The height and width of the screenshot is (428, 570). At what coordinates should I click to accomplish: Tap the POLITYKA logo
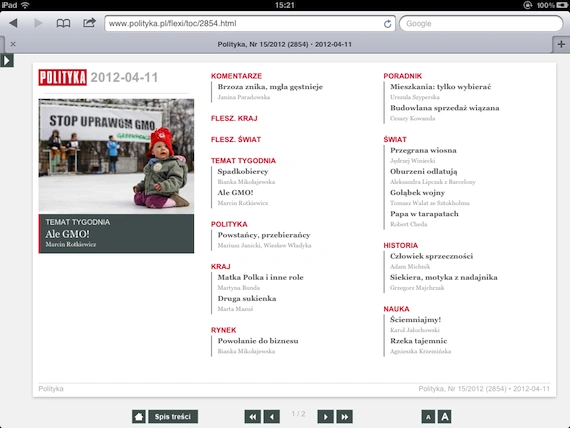(x=63, y=77)
